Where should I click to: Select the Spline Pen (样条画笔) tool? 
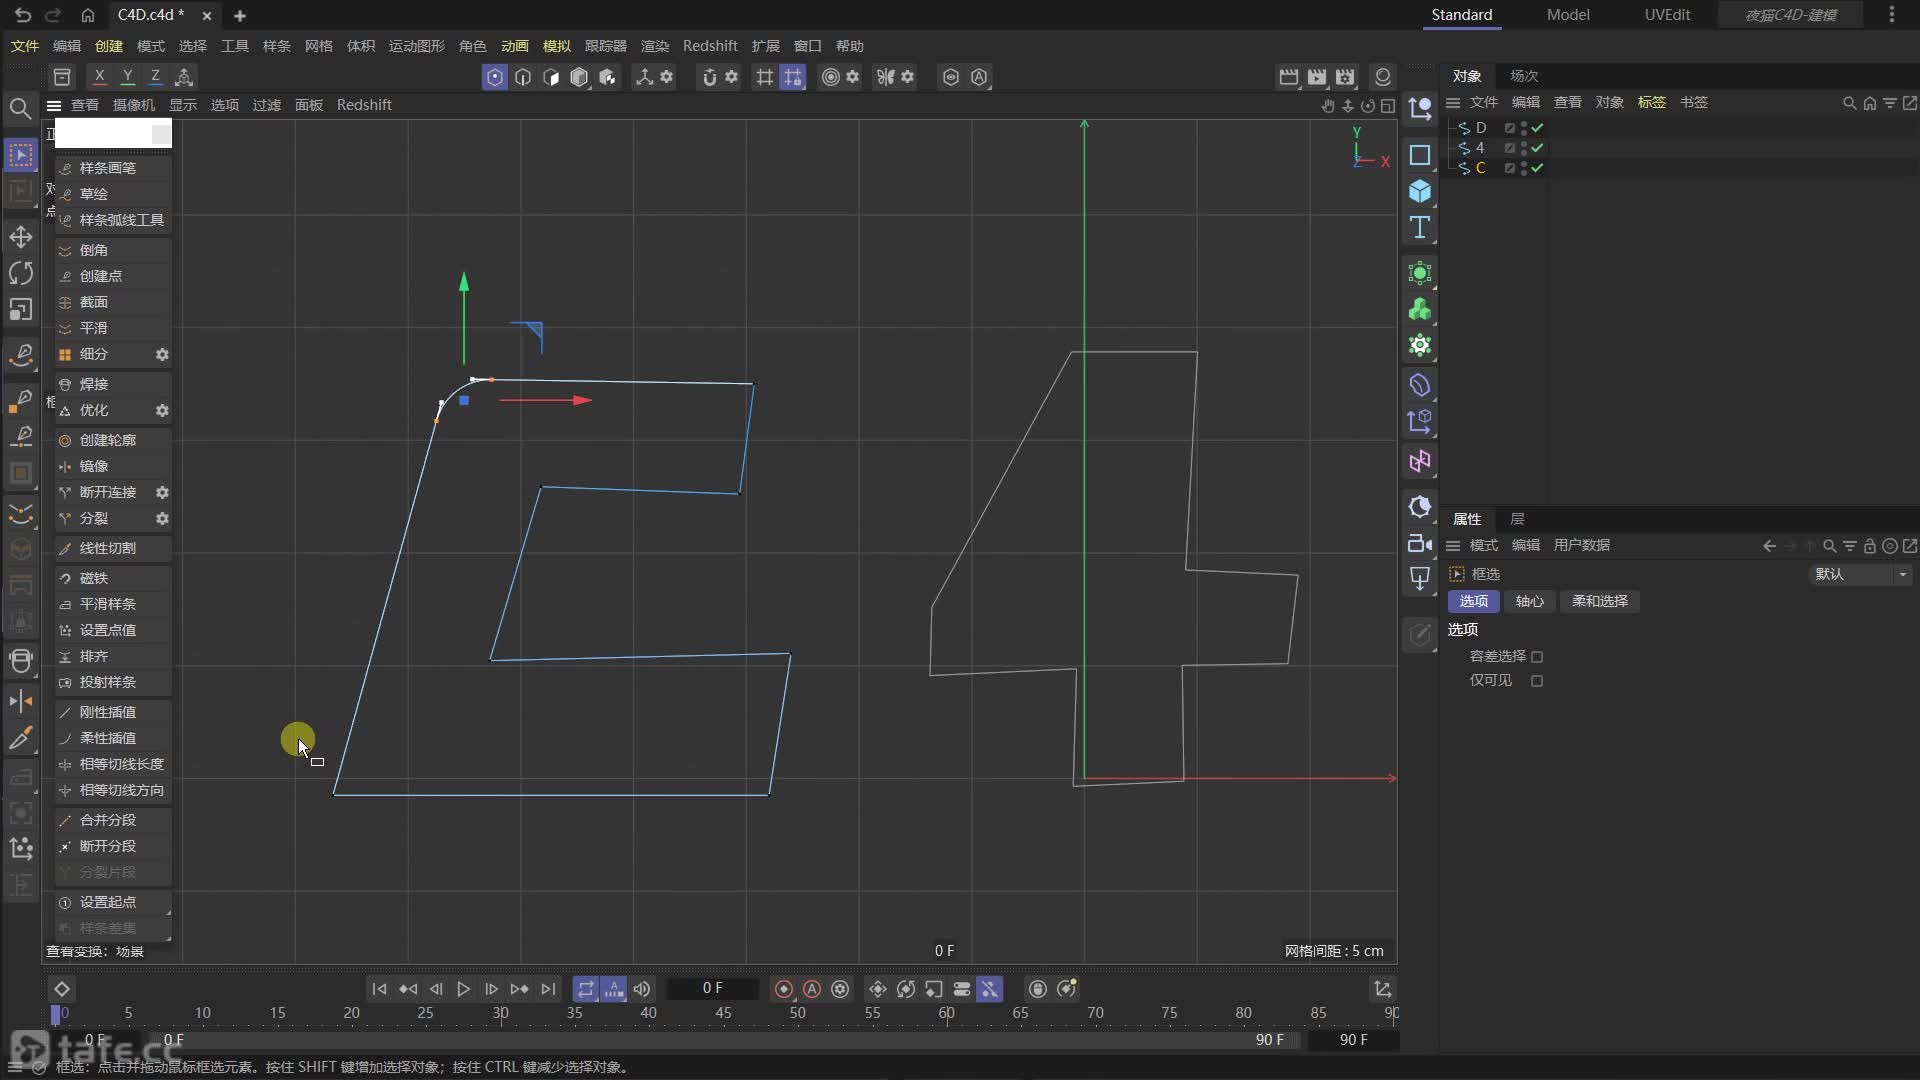point(113,168)
